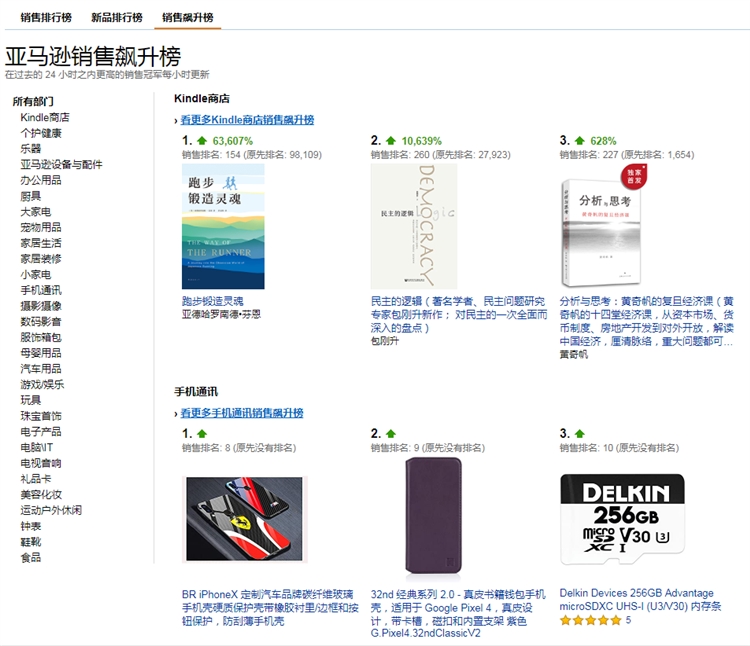Select 珠宝首饰 department
The height and width of the screenshot is (646, 750).
[x=41, y=416]
